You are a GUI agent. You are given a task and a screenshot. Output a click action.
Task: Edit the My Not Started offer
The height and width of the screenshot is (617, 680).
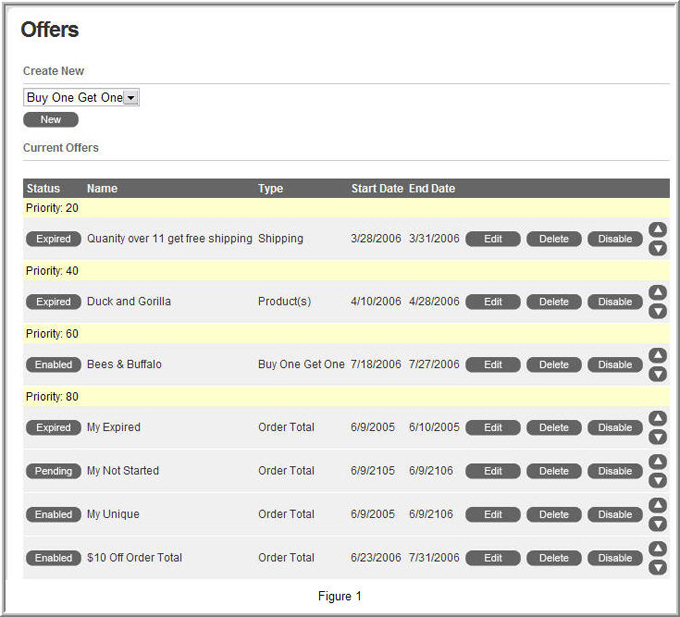(493, 471)
